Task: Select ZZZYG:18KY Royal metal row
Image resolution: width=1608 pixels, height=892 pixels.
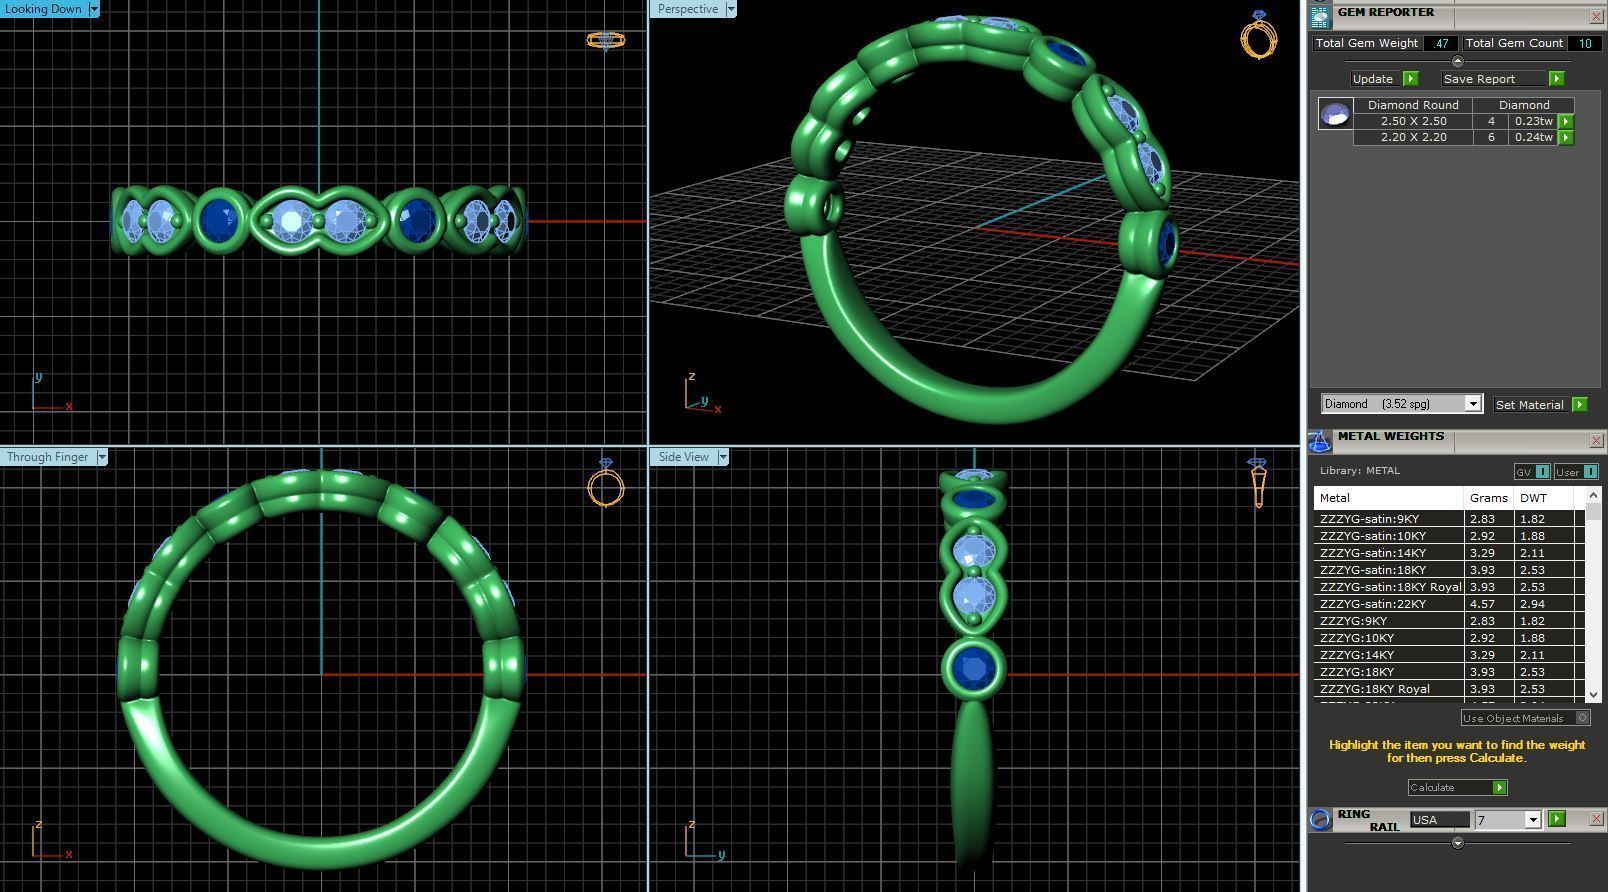Action: [1449, 689]
